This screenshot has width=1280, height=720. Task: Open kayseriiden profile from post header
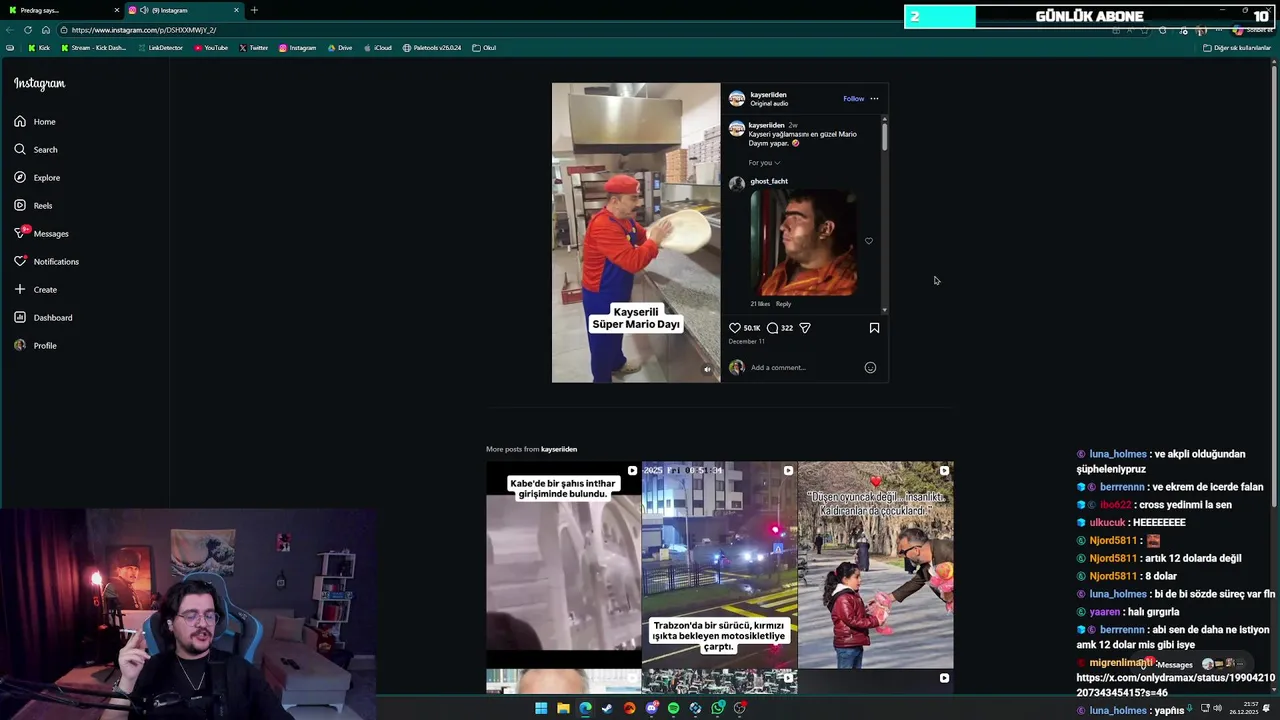click(x=768, y=95)
